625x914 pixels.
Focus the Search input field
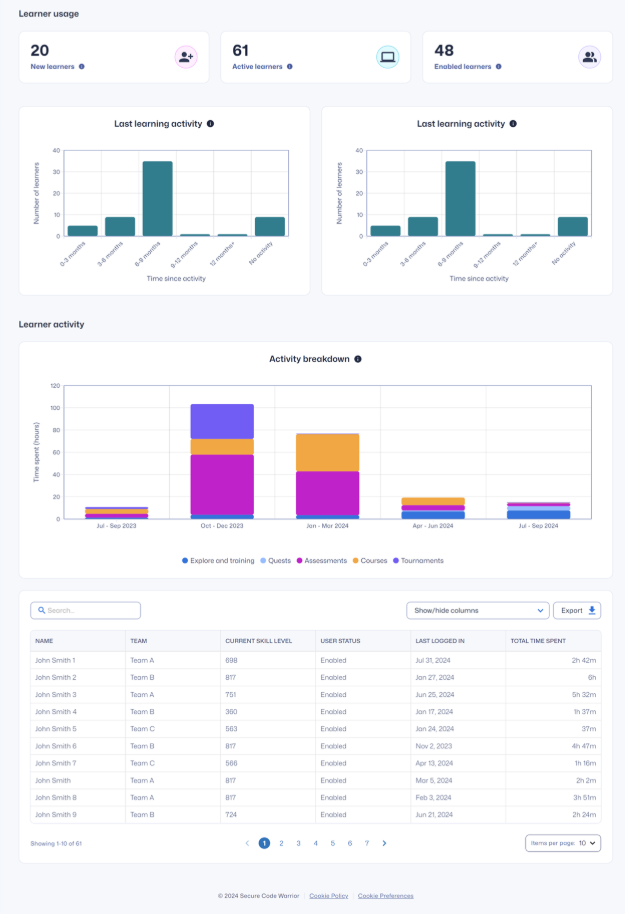[x=86, y=610]
